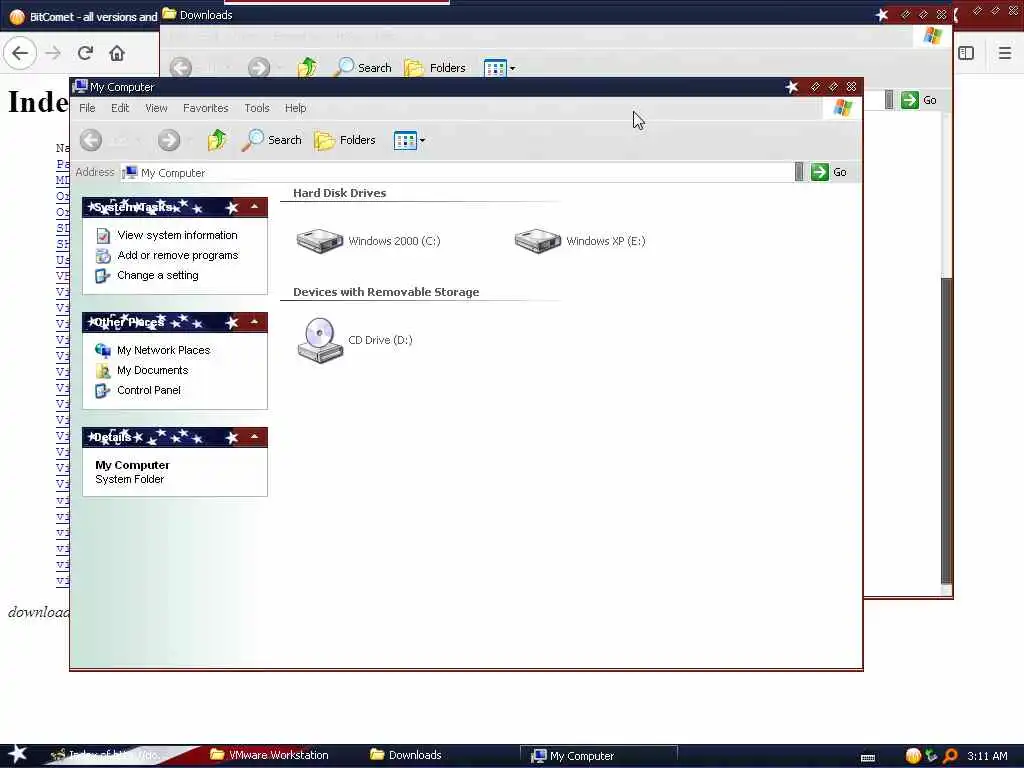Open the Edit menu
1024x768 pixels.
[120, 108]
